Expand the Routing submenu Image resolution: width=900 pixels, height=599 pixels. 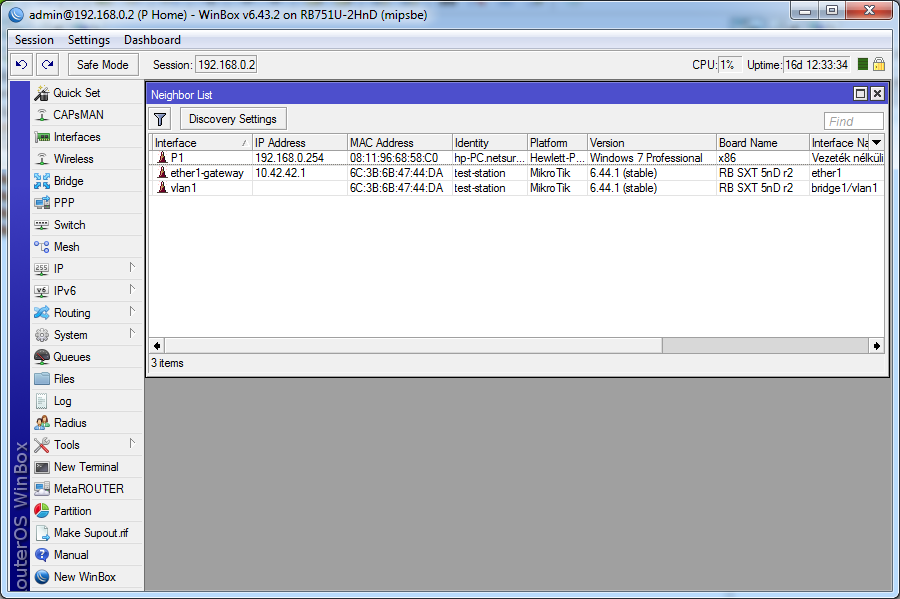tap(132, 312)
